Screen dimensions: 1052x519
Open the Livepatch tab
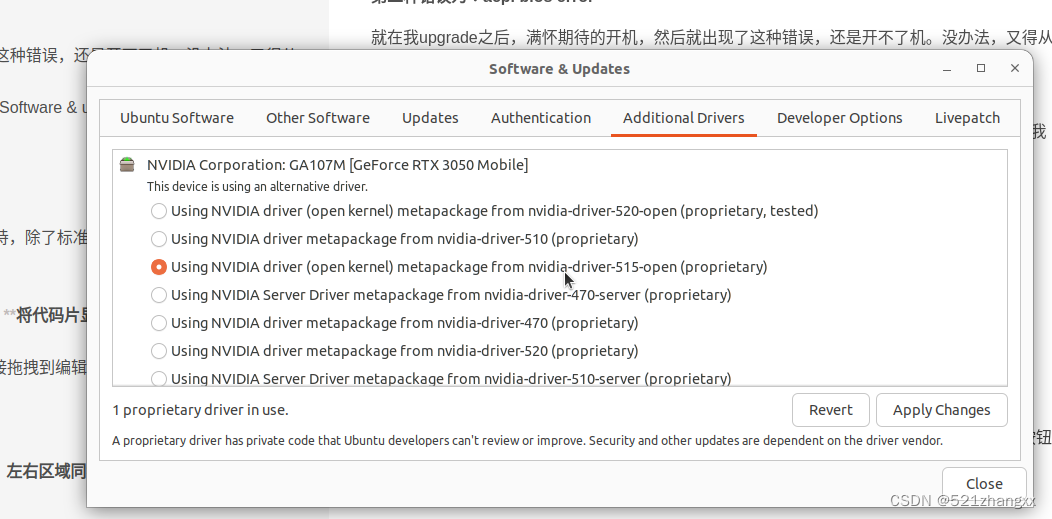967,118
